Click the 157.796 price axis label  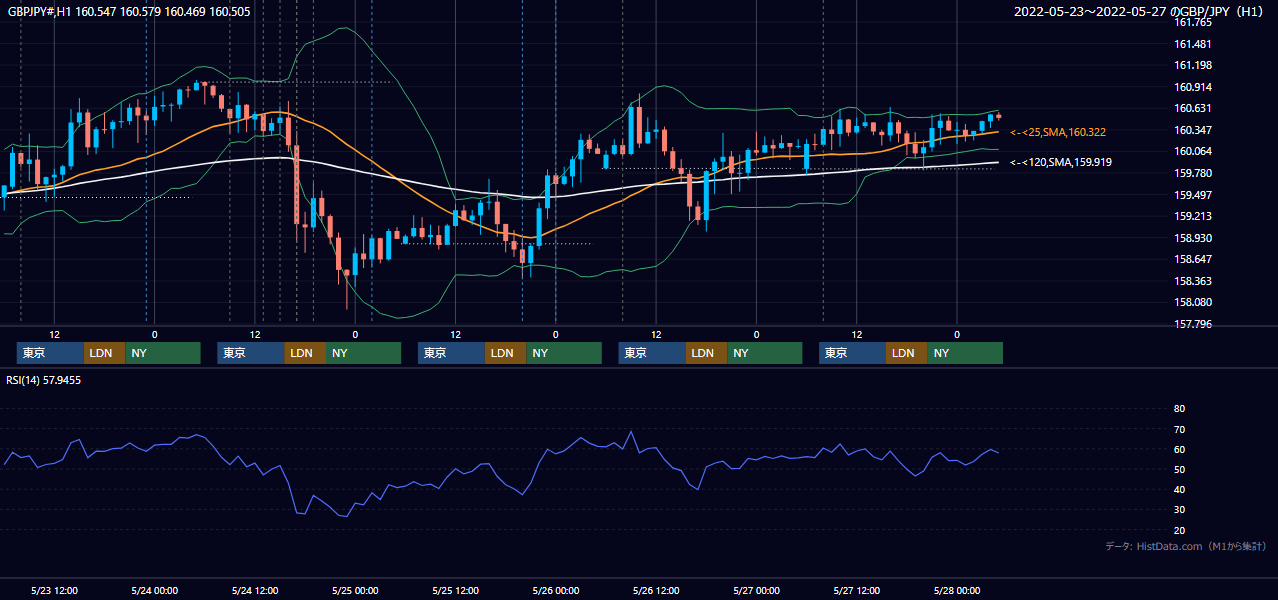[x=1193, y=324]
